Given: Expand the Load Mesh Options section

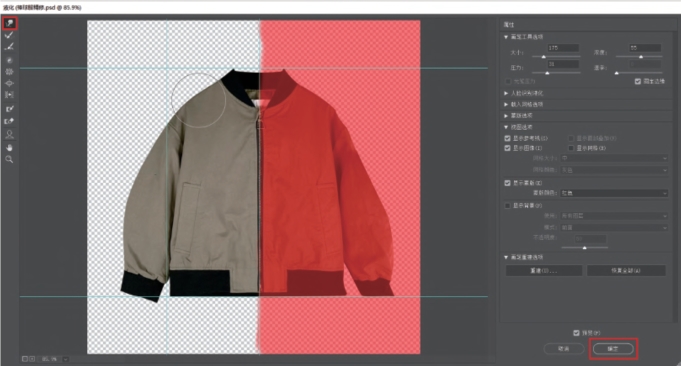Looking at the screenshot, I should (x=506, y=104).
